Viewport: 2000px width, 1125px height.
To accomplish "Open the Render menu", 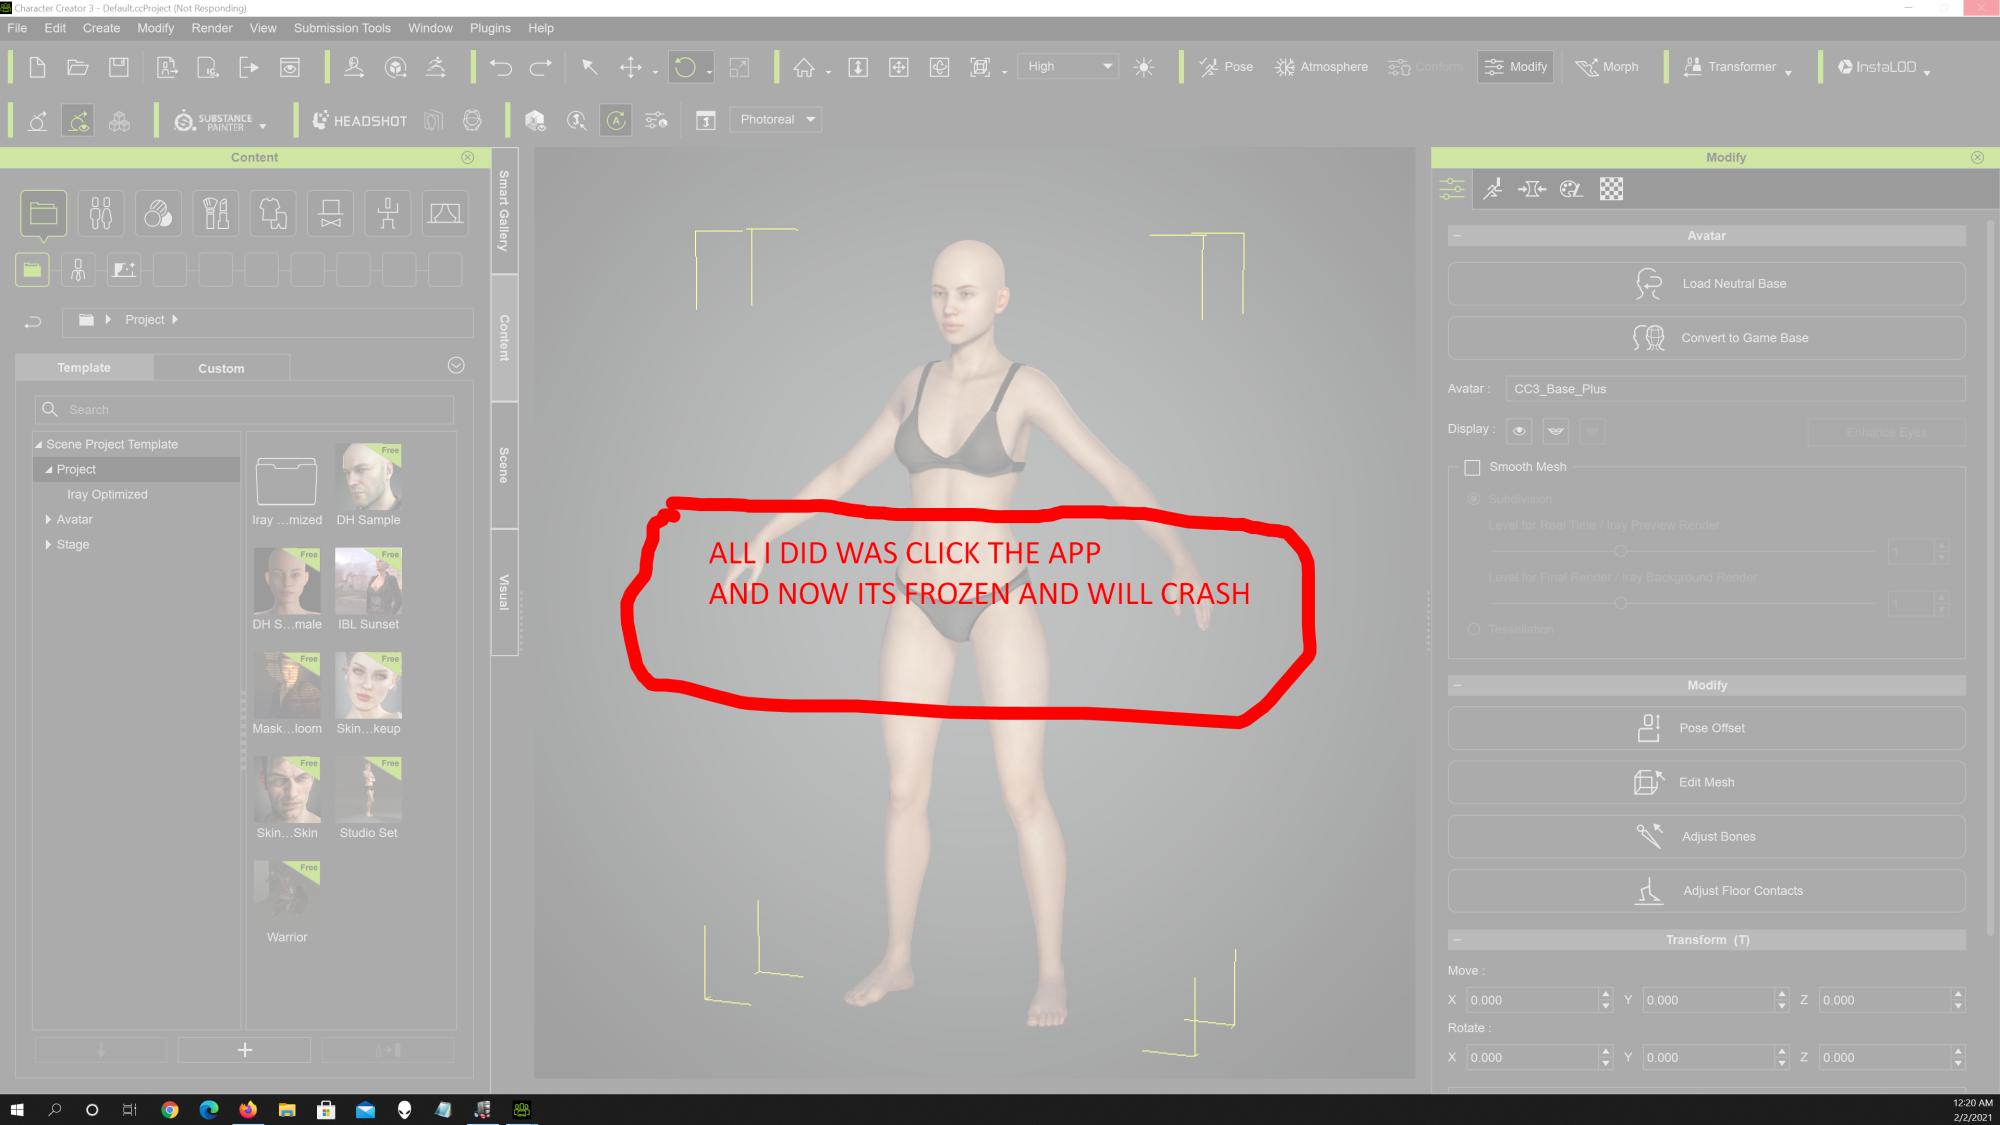I will (x=212, y=28).
